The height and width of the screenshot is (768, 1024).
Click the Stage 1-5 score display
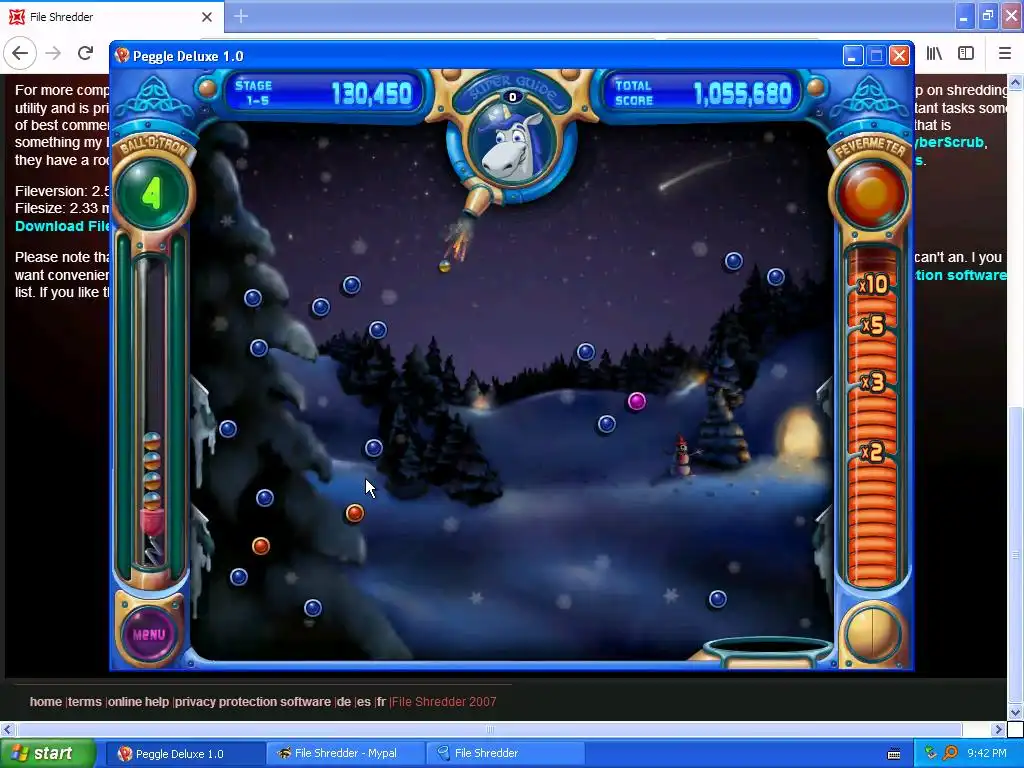[x=323, y=93]
